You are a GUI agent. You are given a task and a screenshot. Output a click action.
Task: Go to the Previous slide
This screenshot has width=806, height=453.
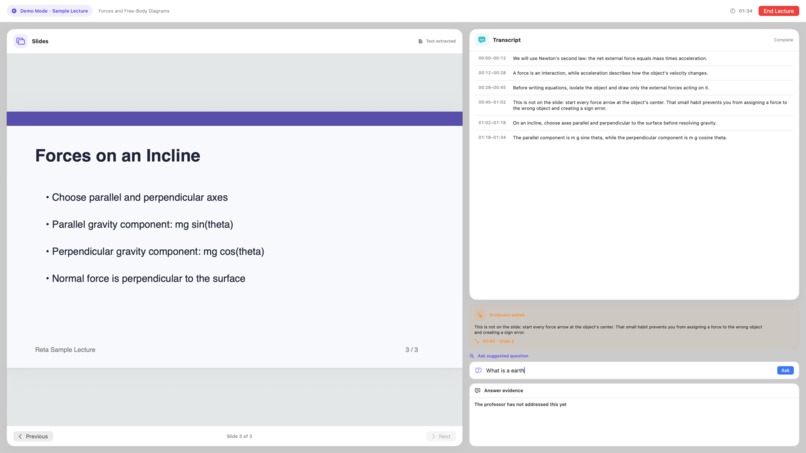[33, 436]
